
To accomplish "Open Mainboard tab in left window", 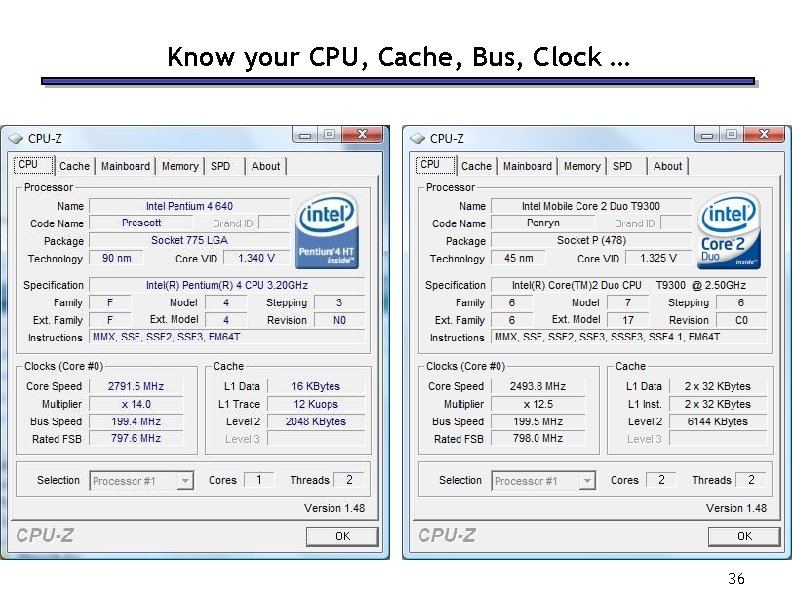I will click(x=125, y=166).
